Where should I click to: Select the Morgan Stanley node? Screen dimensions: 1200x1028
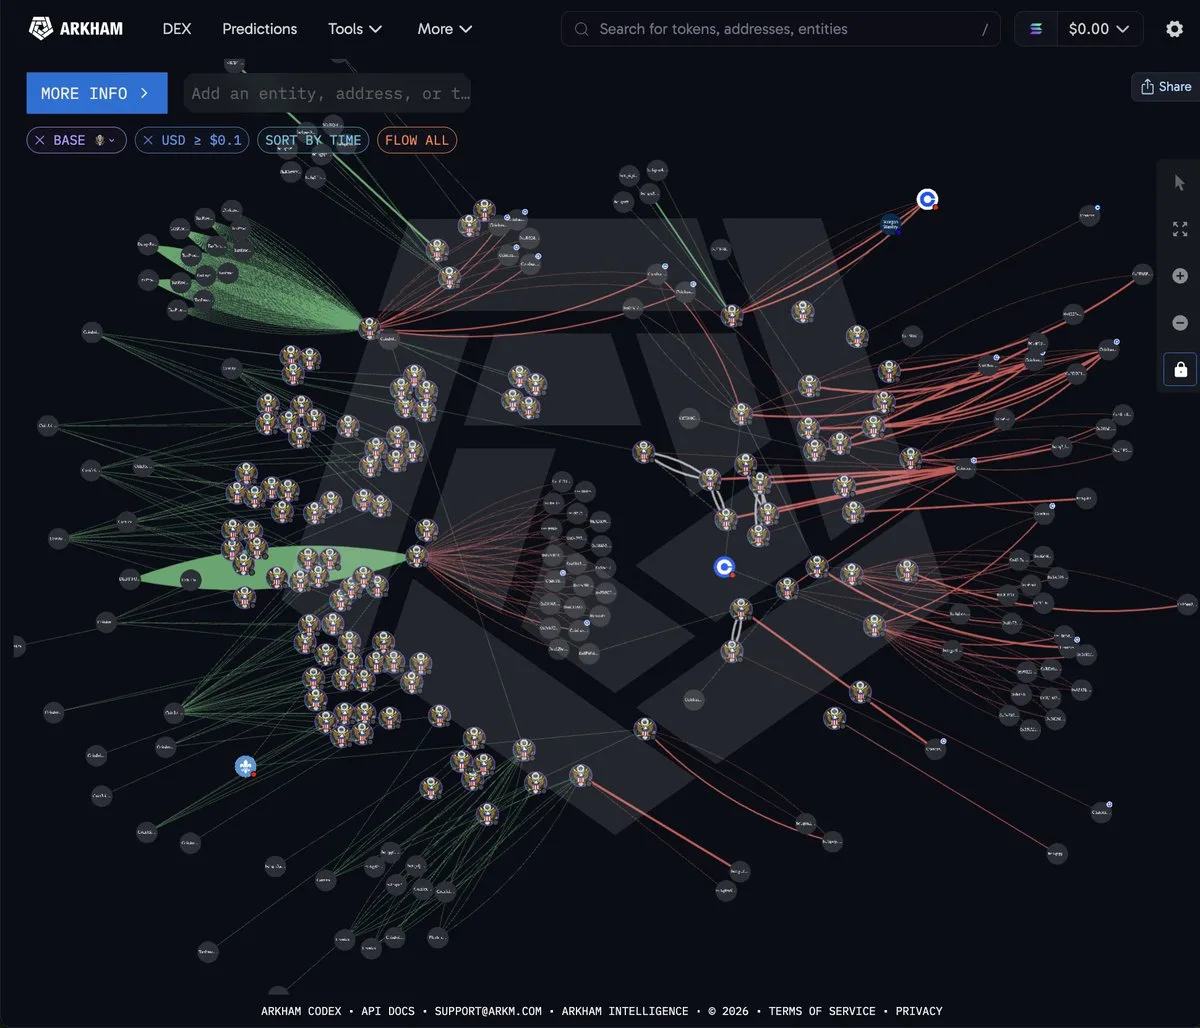coord(890,225)
